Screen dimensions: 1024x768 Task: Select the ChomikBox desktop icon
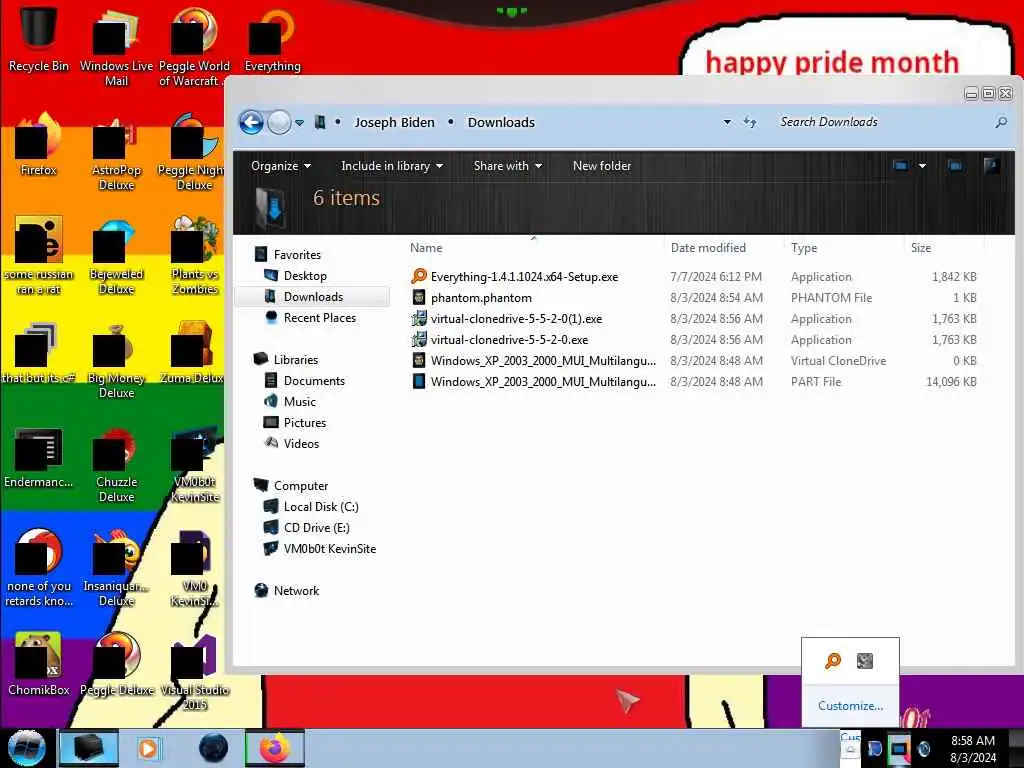(x=39, y=663)
